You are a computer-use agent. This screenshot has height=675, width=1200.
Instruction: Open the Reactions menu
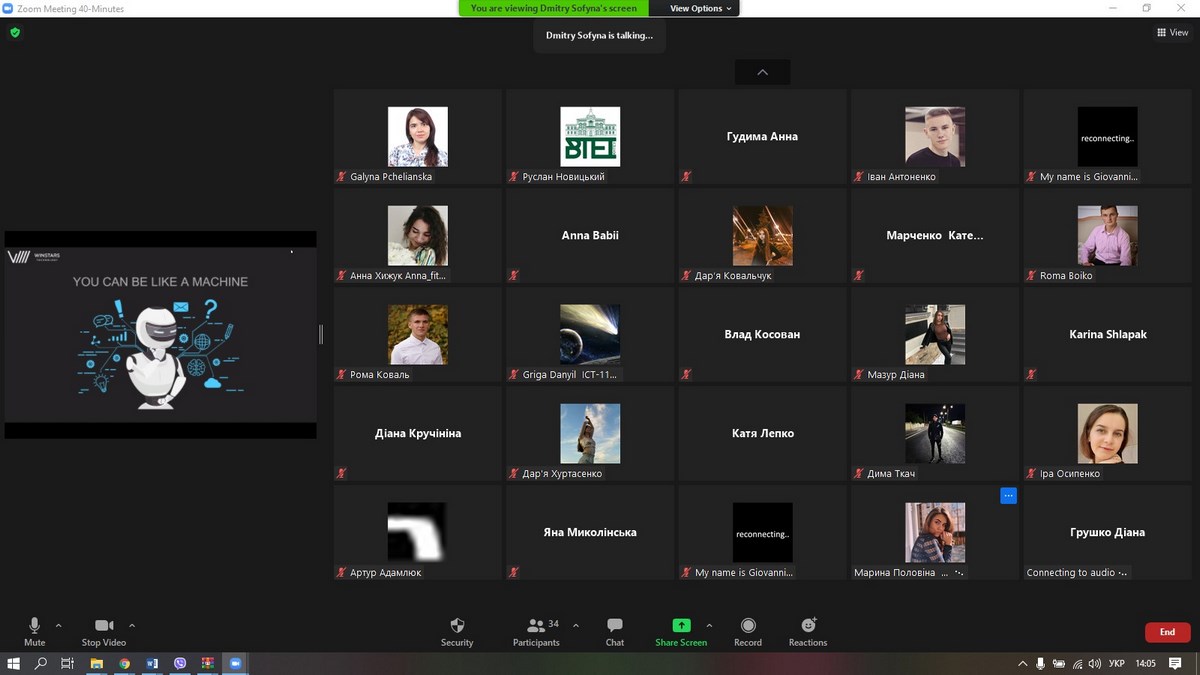pyautogui.click(x=808, y=630)
